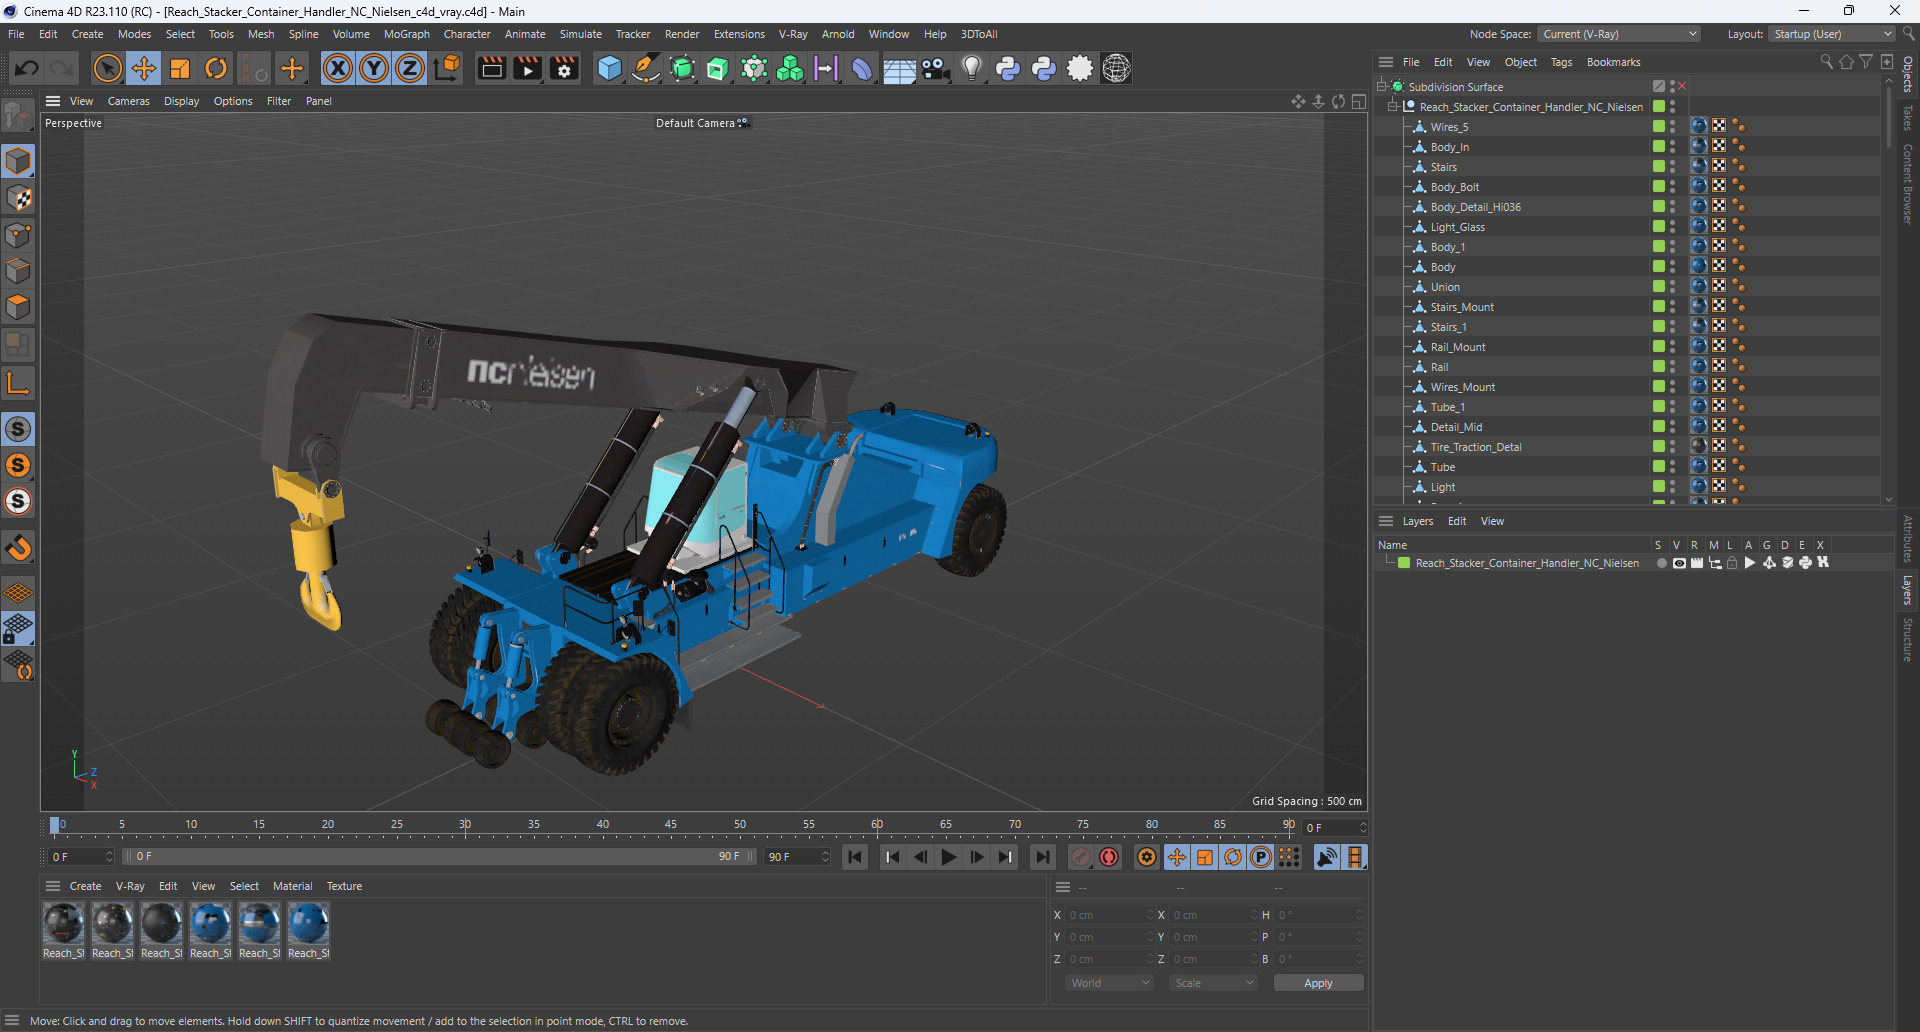
Task: Collapse the Subdivision Surface tree node
Action: click(x=1381, y=86)
